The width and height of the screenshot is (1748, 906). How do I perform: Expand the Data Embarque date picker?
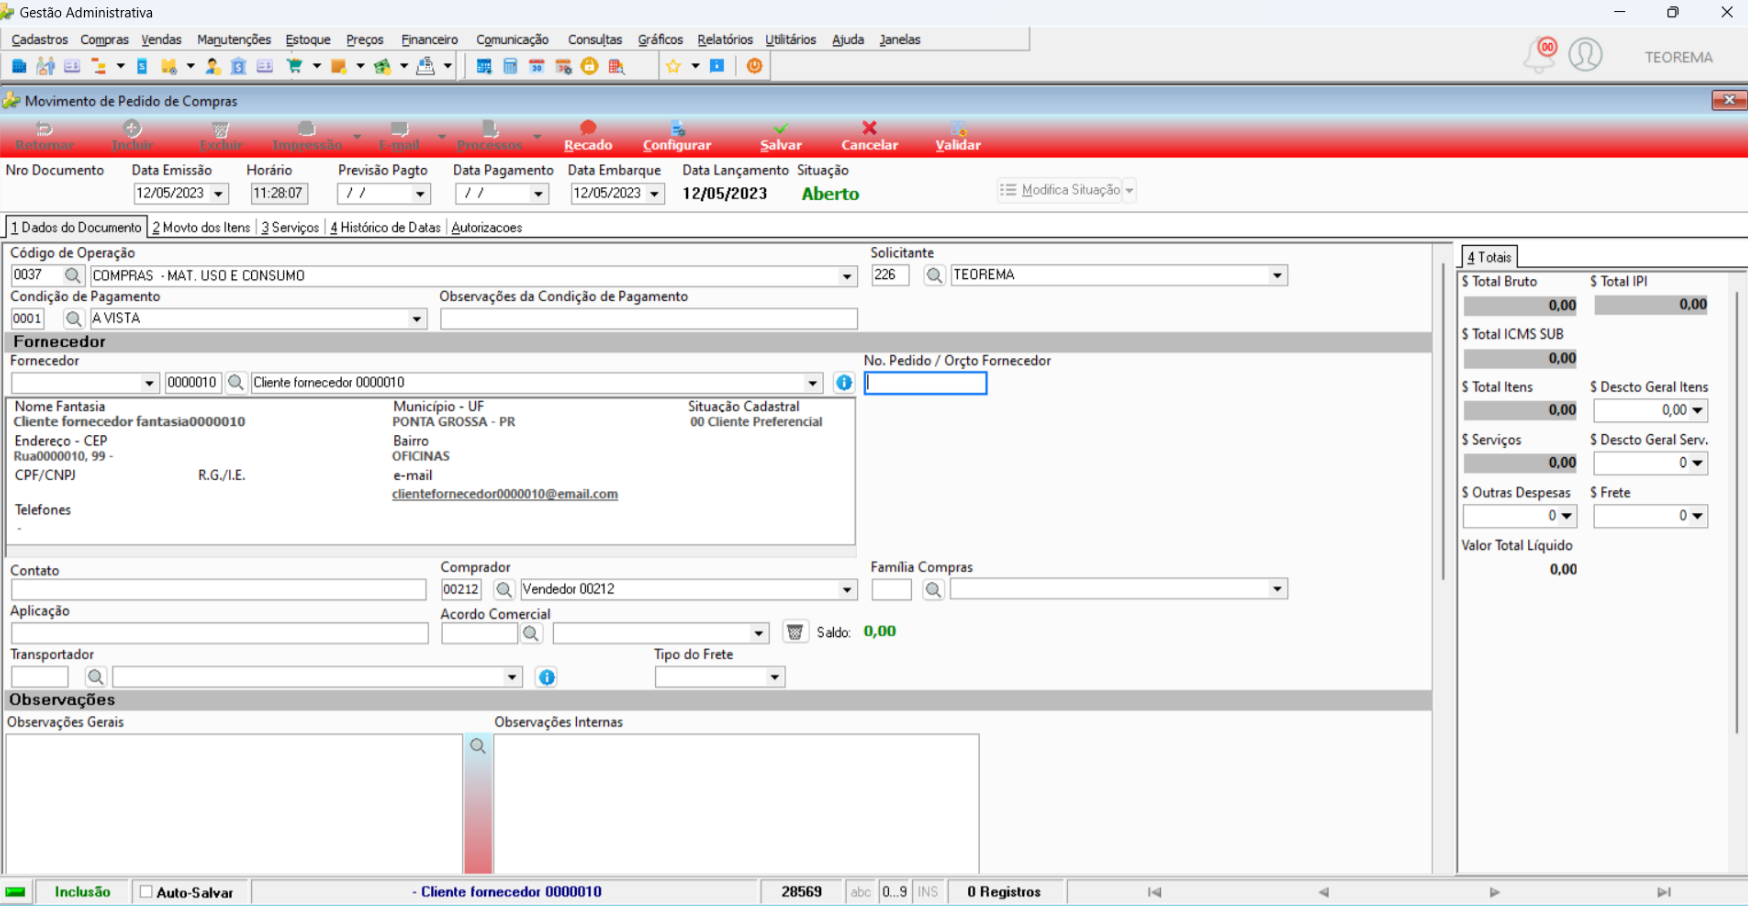[x=655, y=194]
